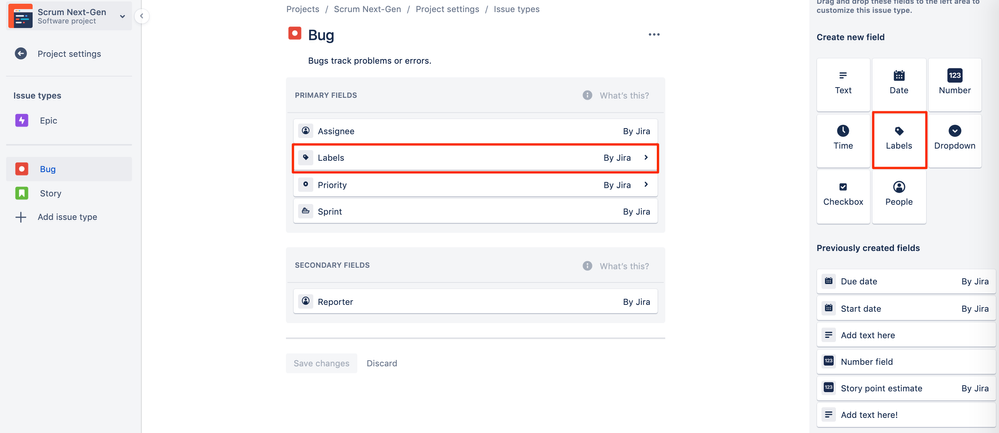
Task: Edit the Bug issue type title
Action: pos(321,35)
